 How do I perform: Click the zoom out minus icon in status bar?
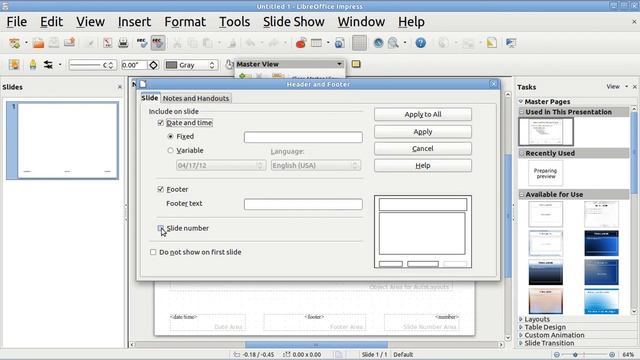tap(556, 355)
